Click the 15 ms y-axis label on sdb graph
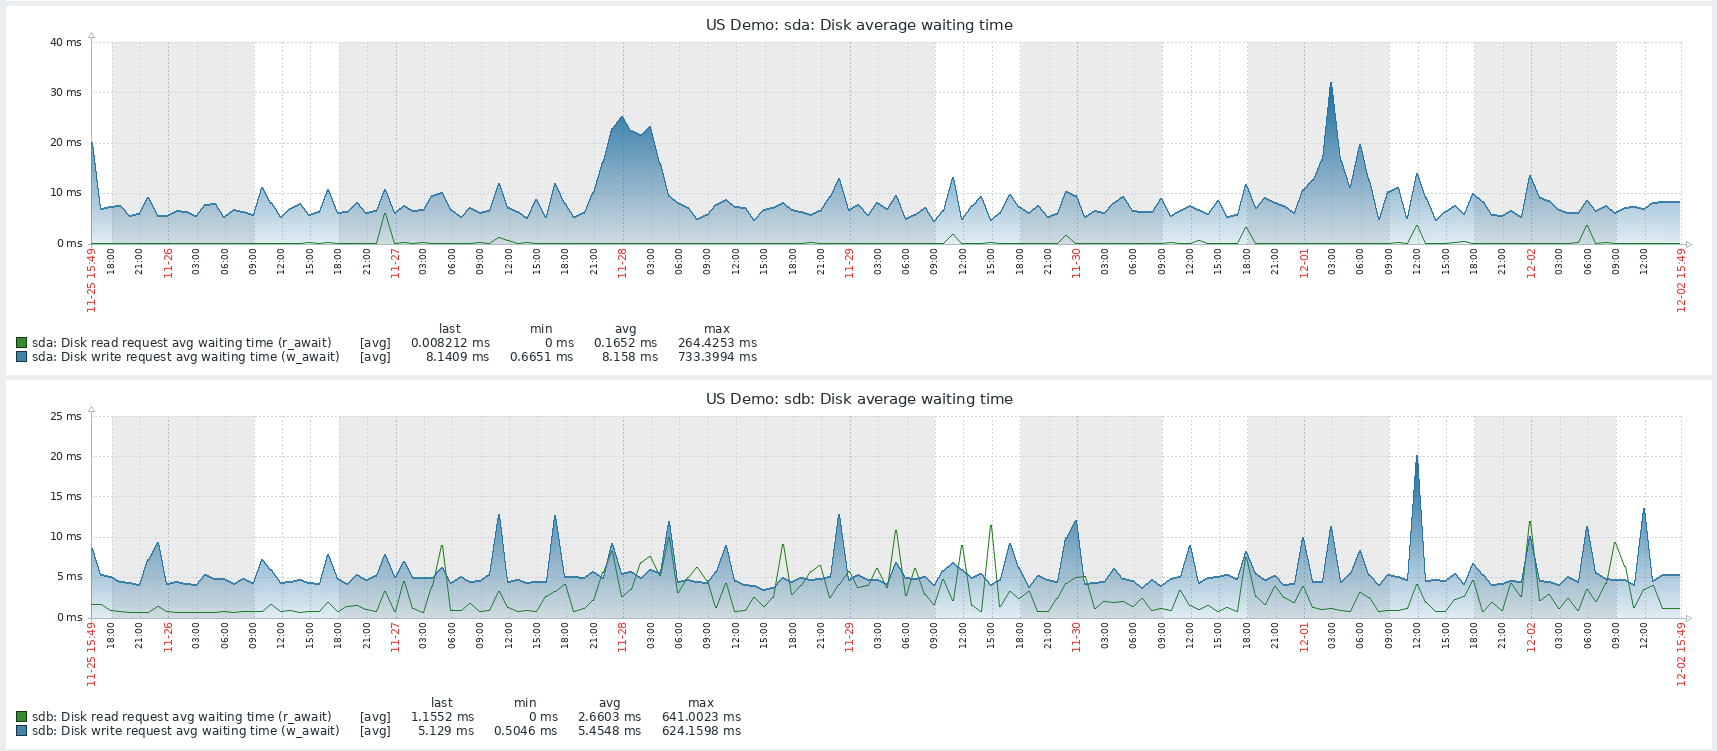The image size is (1717, 751). [x=66, y=497]
